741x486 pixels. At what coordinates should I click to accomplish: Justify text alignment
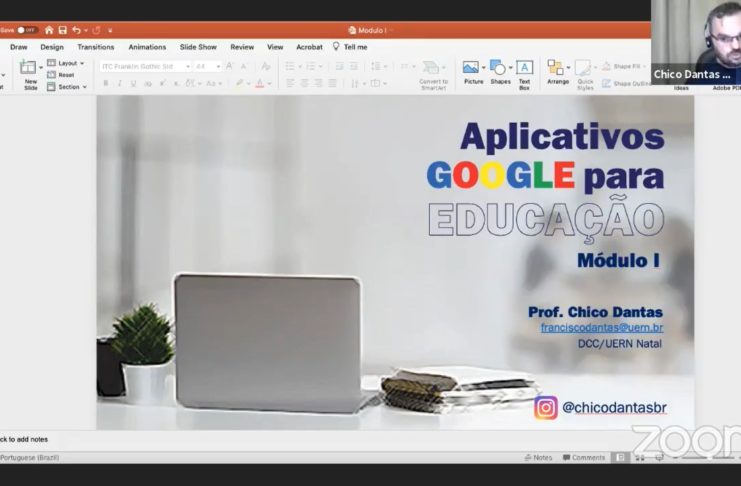coord(333,84)
